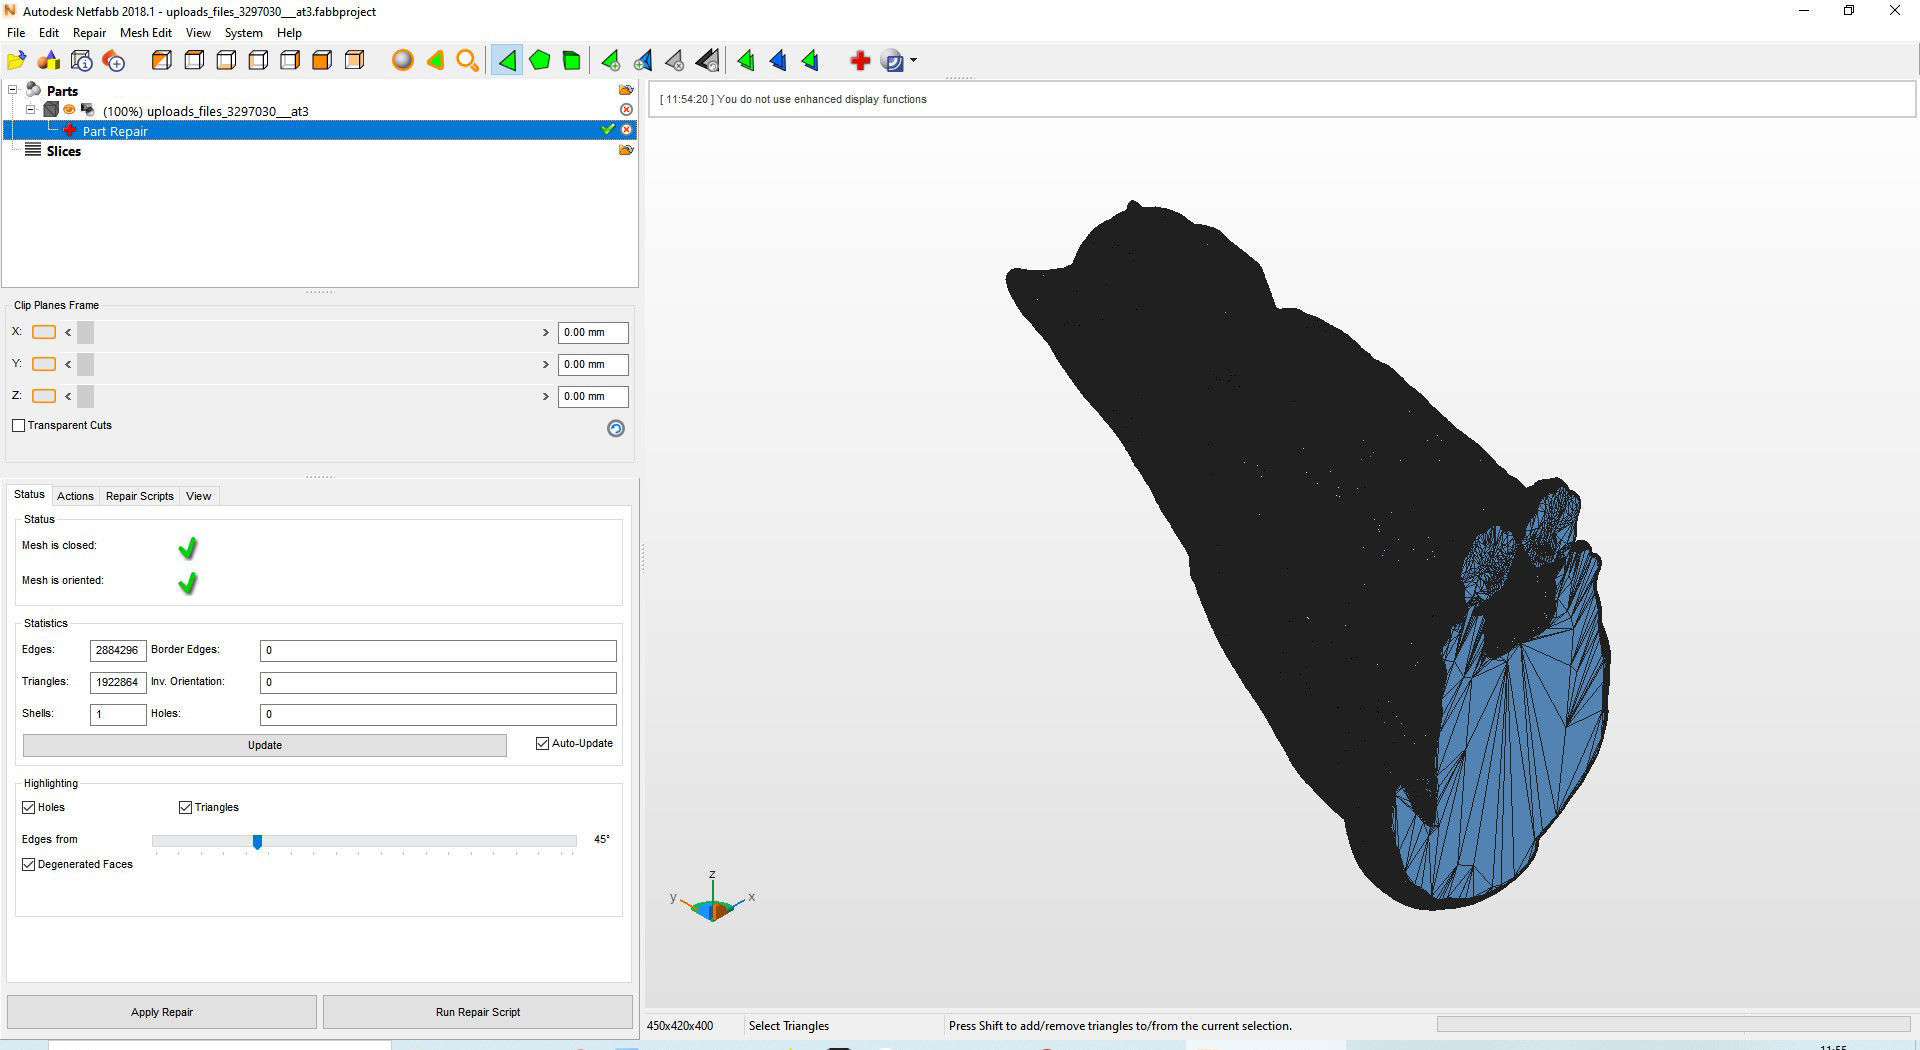
Task: Uncheck the Holes highlighting checkbox
Action: pyautogui.click(x=28, y=807)
